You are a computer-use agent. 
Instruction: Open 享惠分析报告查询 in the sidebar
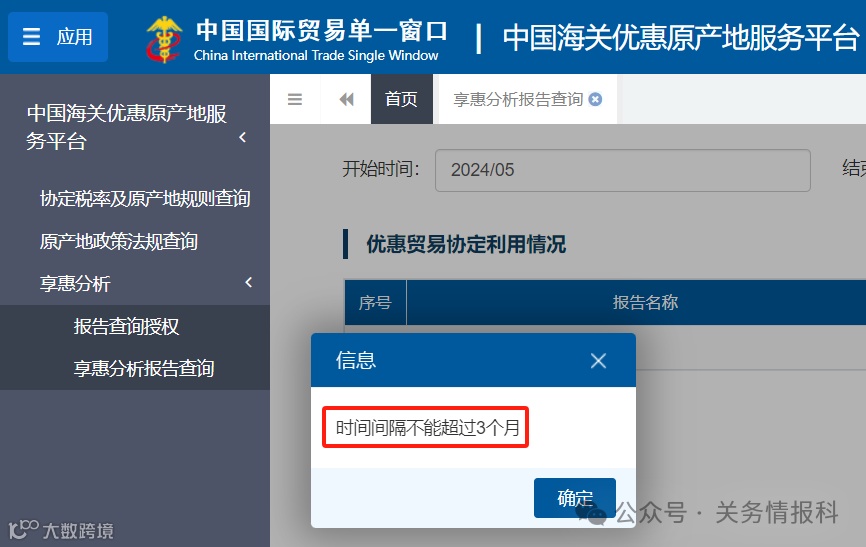pos(144,369)
